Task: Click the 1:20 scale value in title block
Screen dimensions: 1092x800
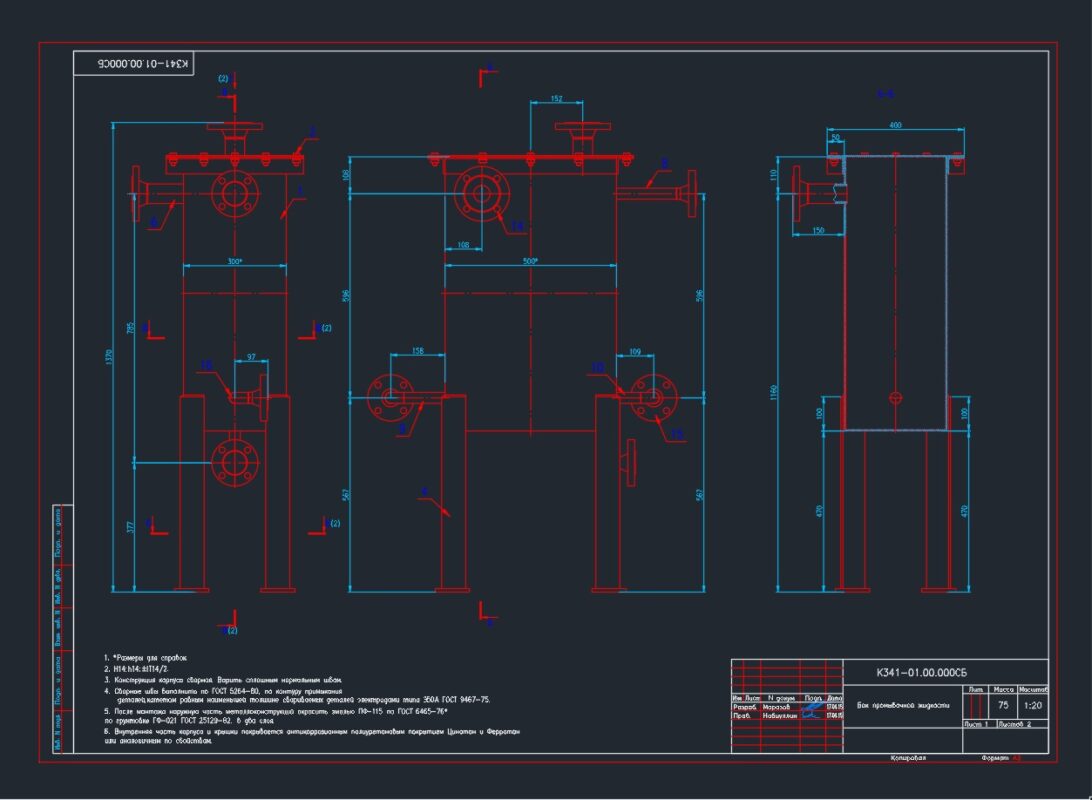Action: click(1033, 705)
